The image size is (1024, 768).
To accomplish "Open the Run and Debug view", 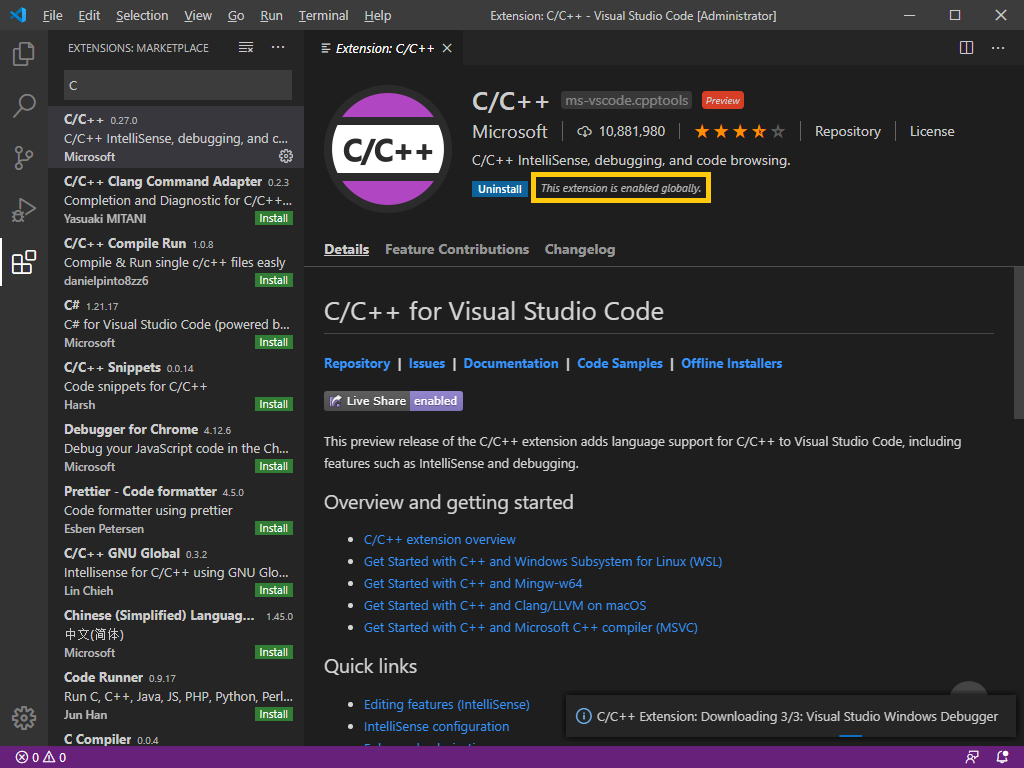I will (x=24, y=210).
